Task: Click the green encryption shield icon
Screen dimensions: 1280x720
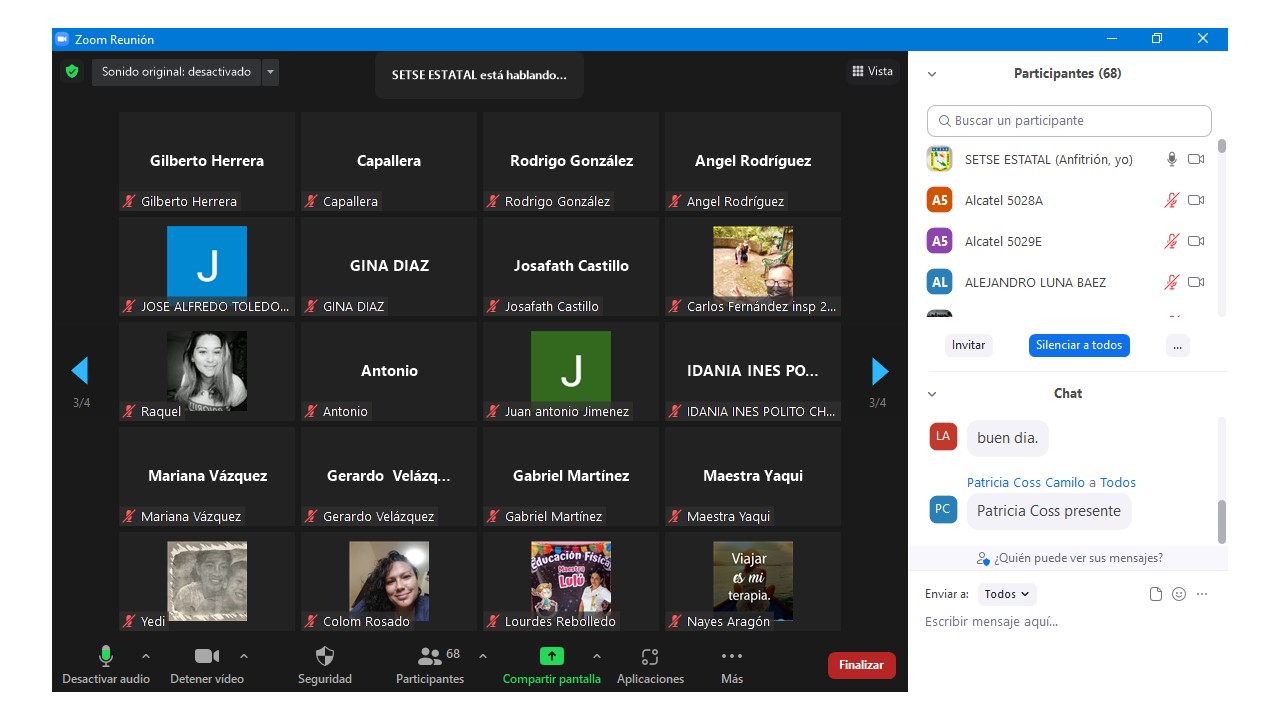Action: [71, 72]
